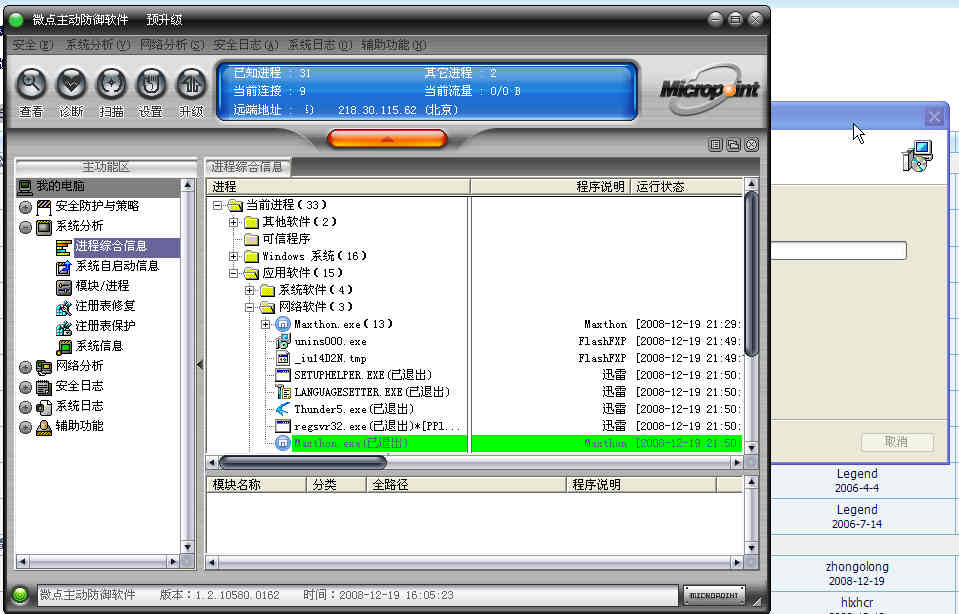Click the _iu14D2N.tmp process icon
The height and width of the screenshot is (614, 959).
283,358
